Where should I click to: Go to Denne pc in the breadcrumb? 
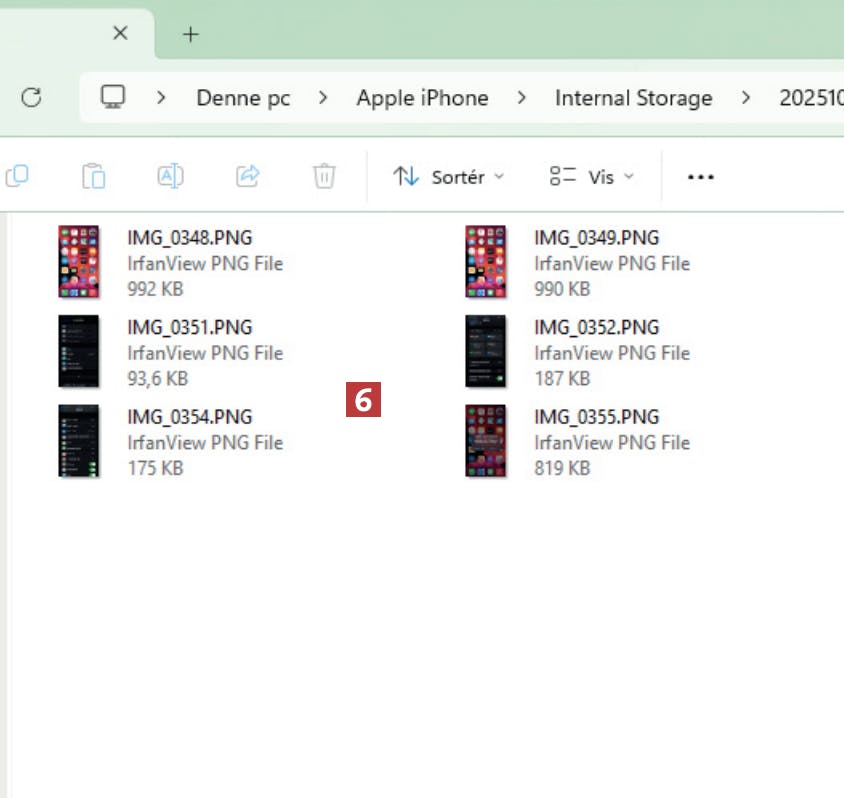click(x=243, y=98)
